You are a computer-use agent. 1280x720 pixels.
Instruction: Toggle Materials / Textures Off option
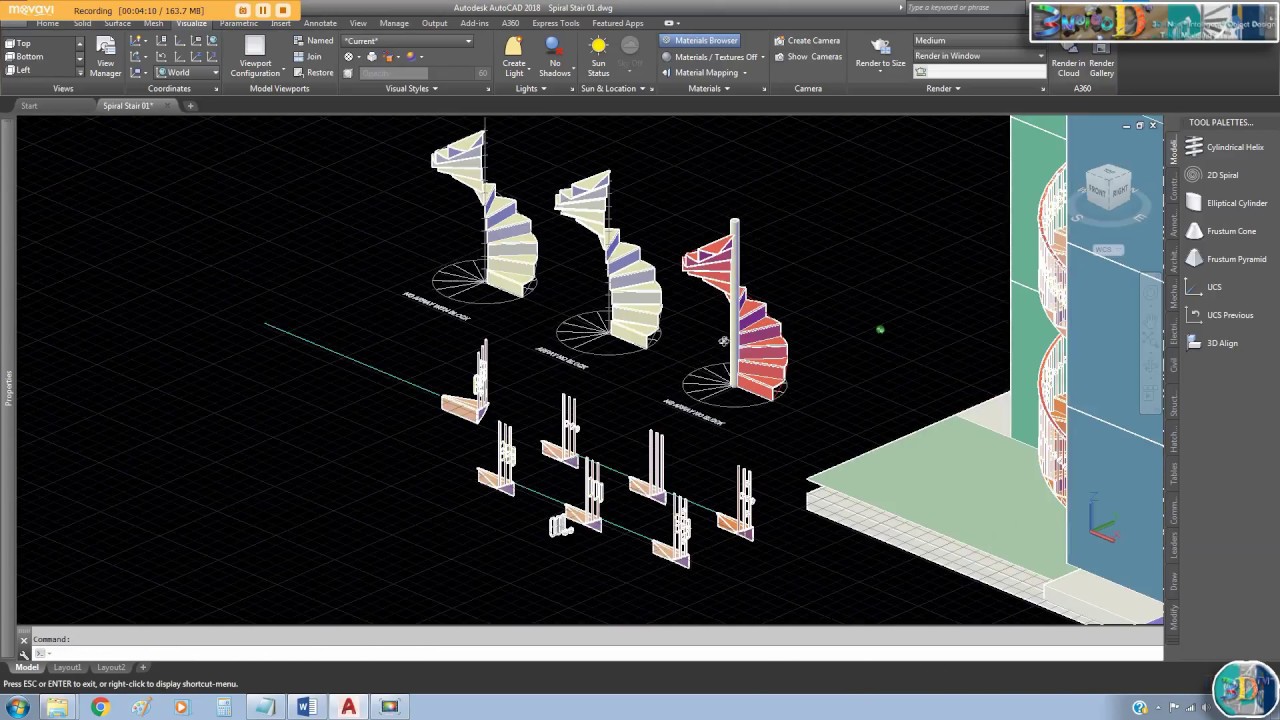713,57
